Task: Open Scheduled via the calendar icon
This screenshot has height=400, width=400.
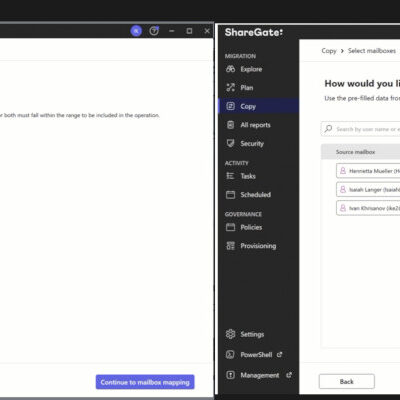Action: point(230,195)
